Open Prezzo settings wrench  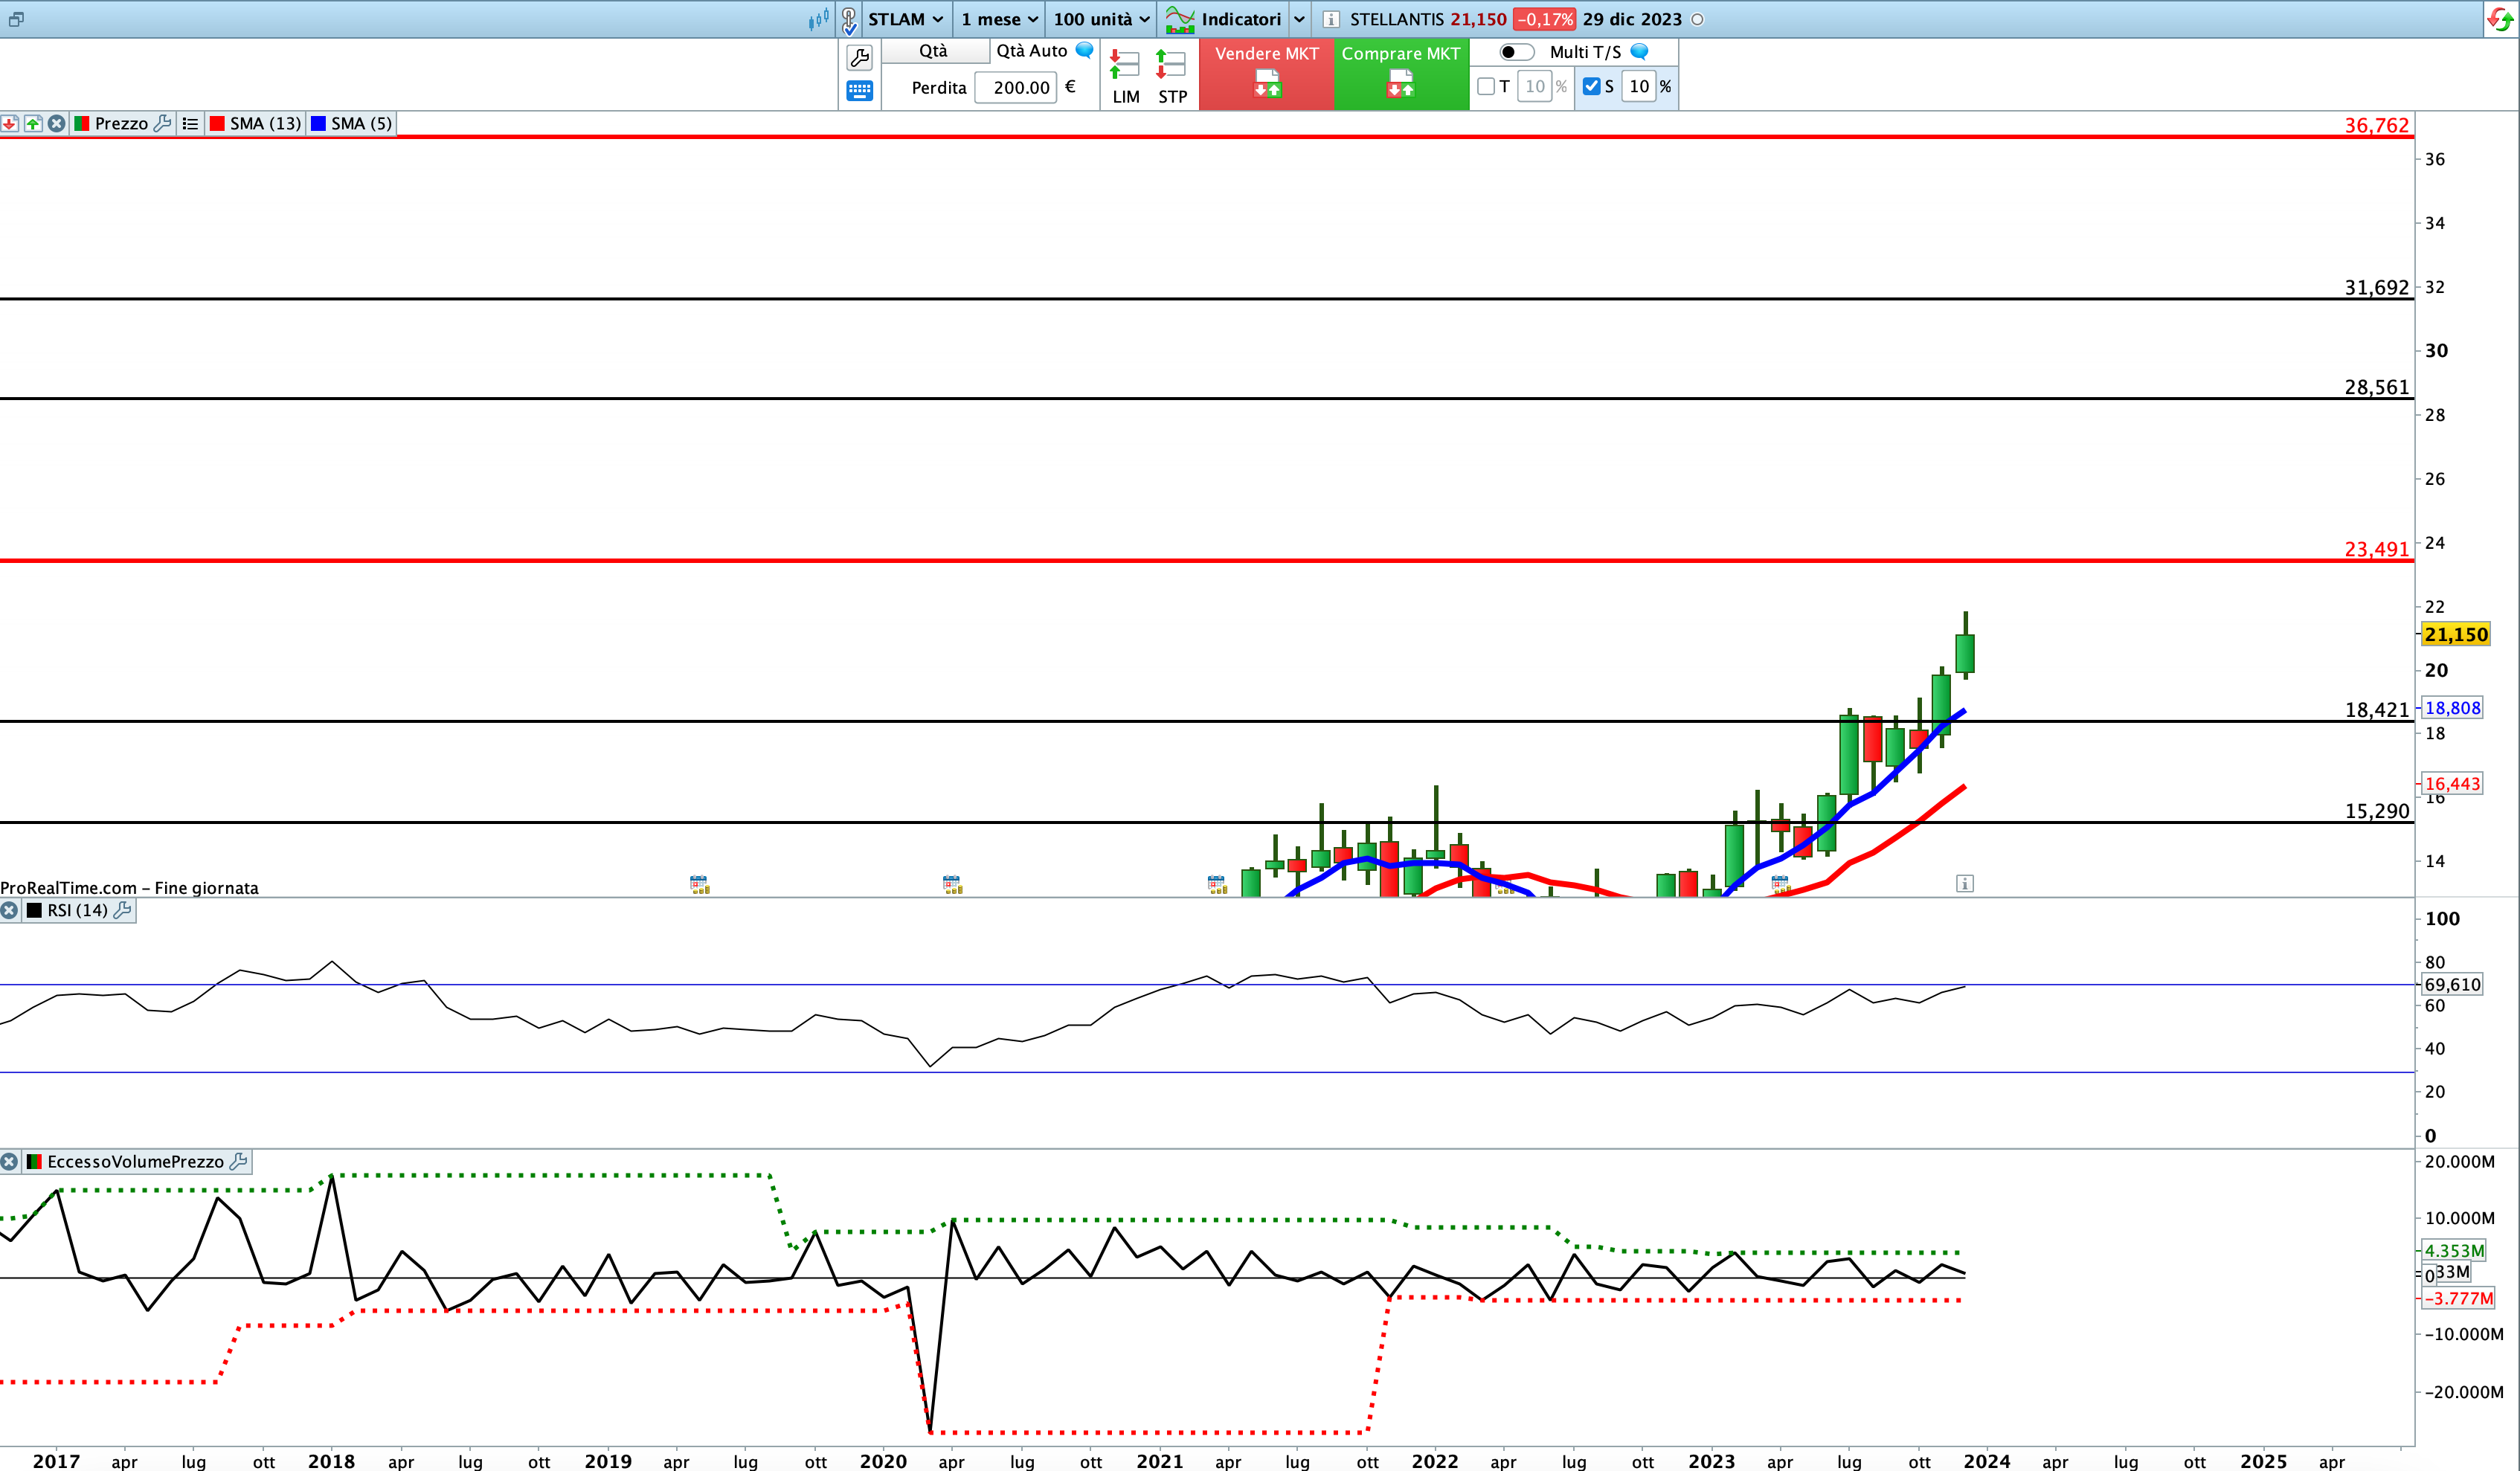pyautogui.click(x=163, y=123)
